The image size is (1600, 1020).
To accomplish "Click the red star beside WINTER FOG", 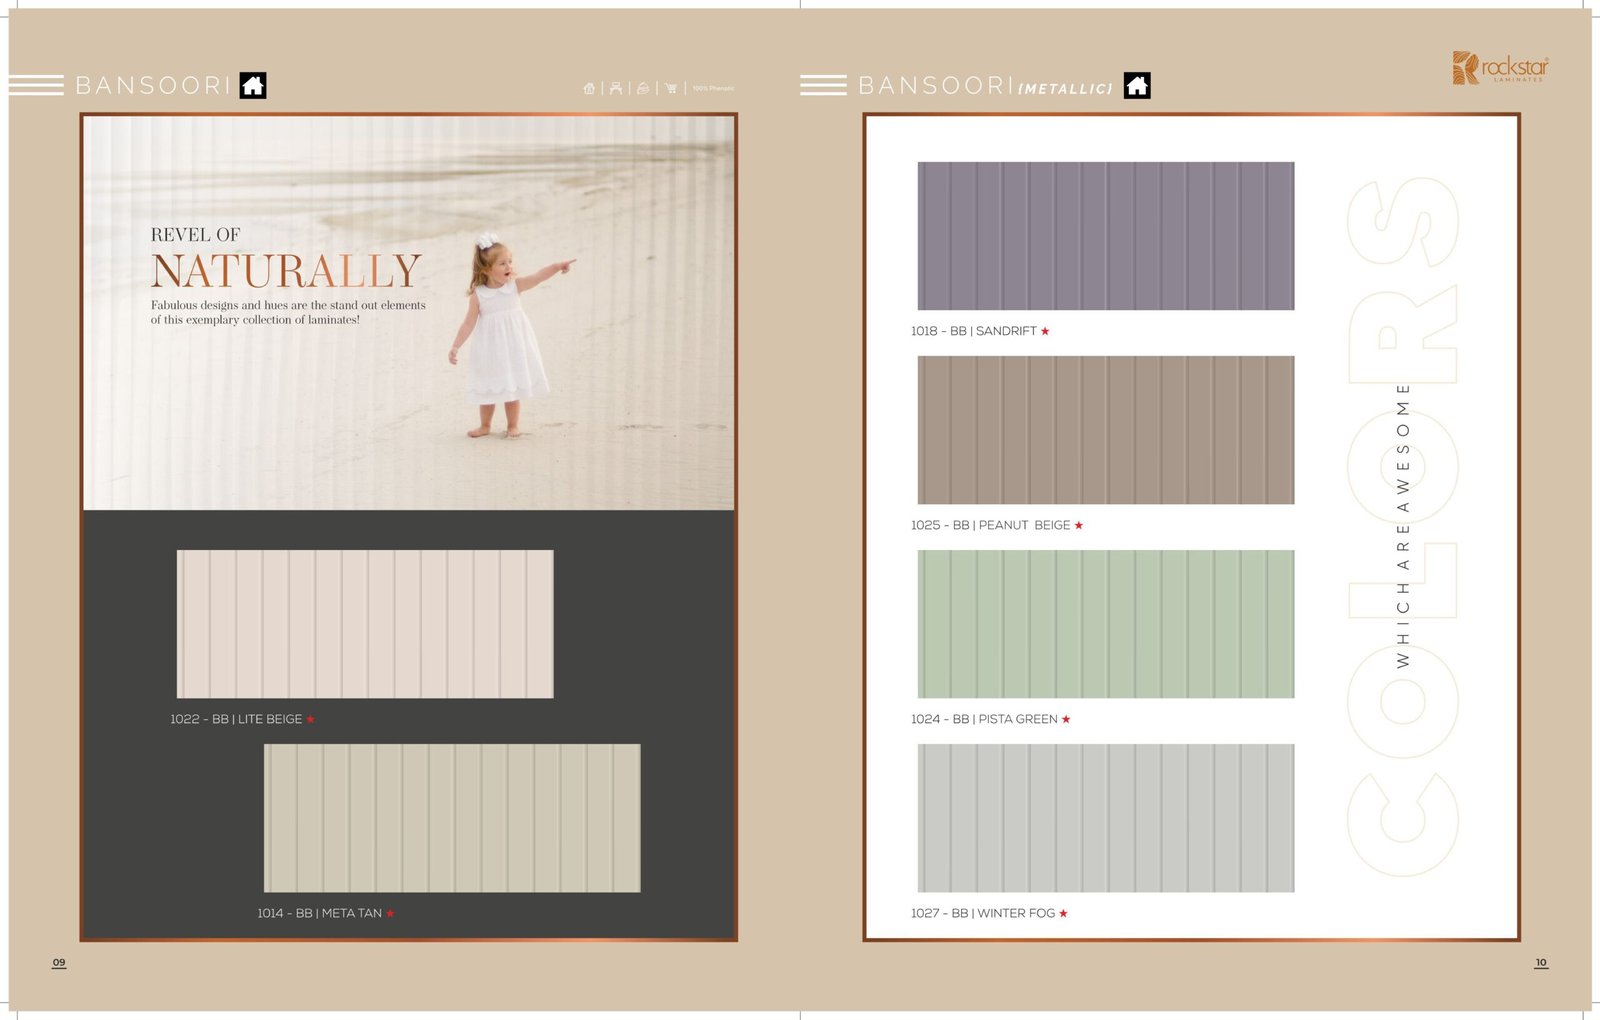I will click(1064, 913).
